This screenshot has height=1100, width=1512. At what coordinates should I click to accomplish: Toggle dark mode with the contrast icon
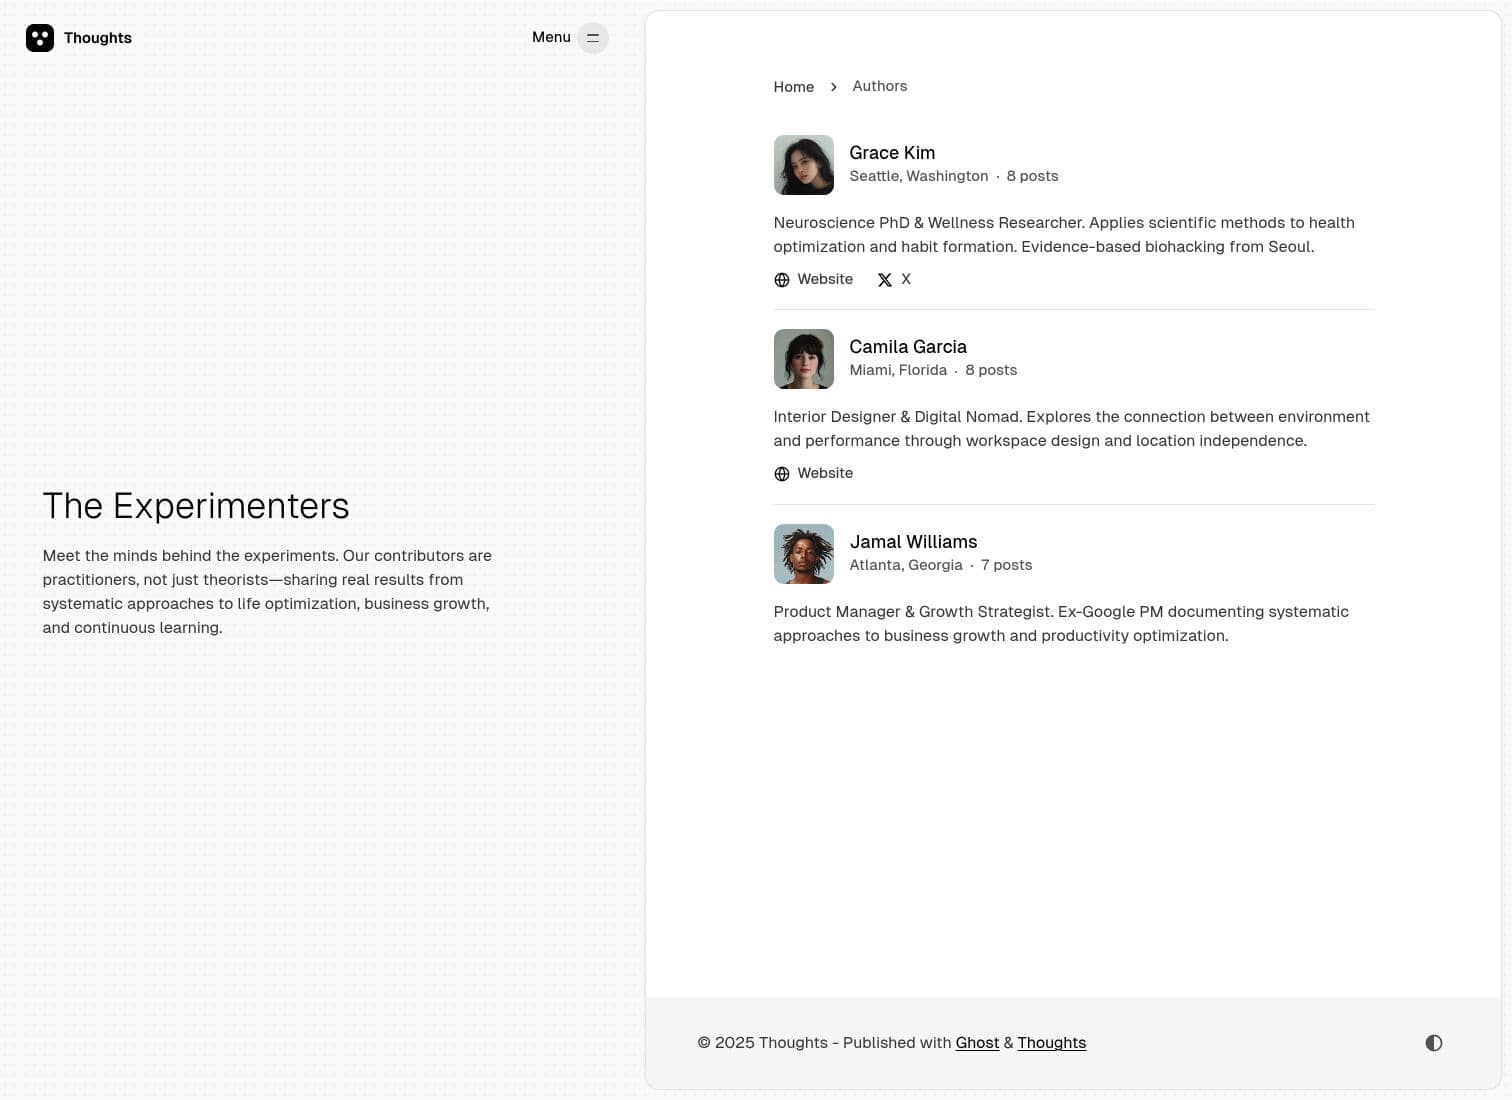(1433, 1043)
